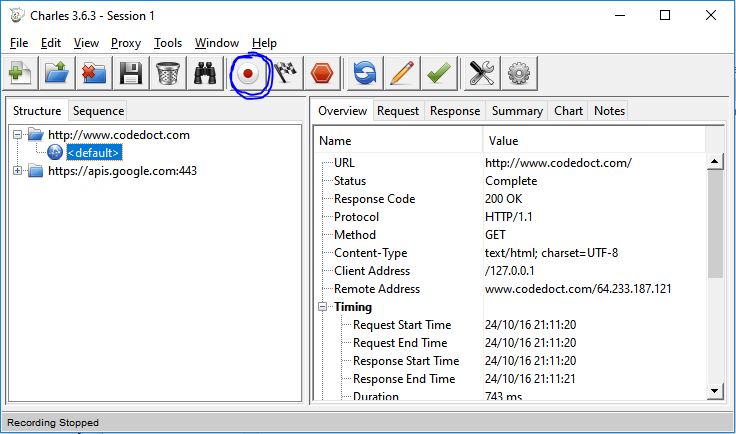Click the overview scrollbar down arrow
The width and height of the screenshot is (736, 434).
(x=714, y=390)
